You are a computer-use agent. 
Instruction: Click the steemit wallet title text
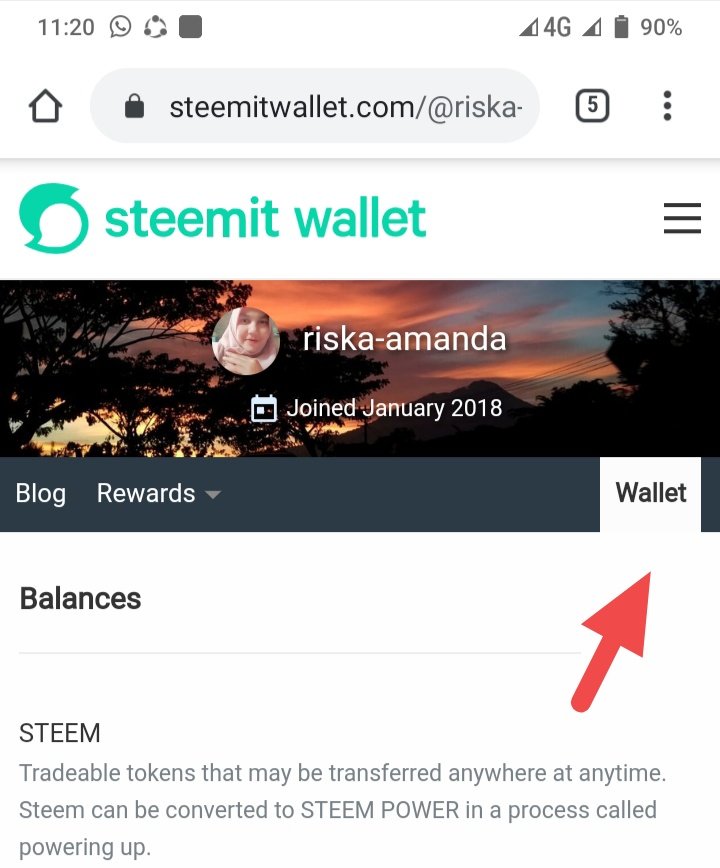pyautogui.click(x=266, y=218)
